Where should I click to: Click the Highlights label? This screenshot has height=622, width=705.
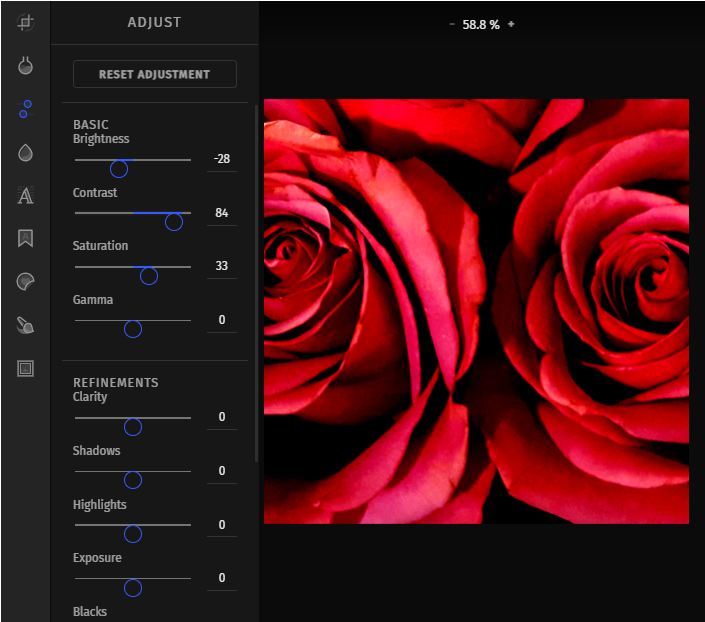[100, 505]
